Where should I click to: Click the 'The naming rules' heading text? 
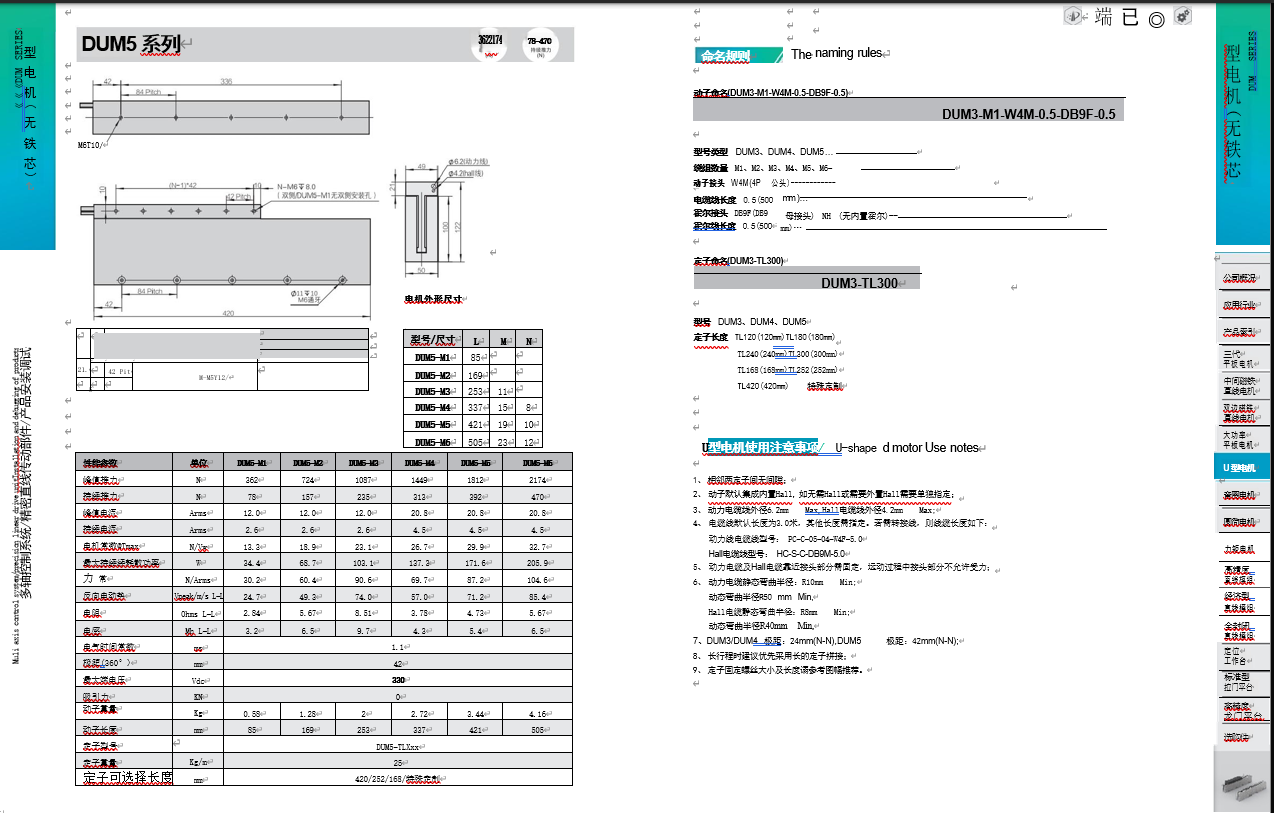point(836,54)
